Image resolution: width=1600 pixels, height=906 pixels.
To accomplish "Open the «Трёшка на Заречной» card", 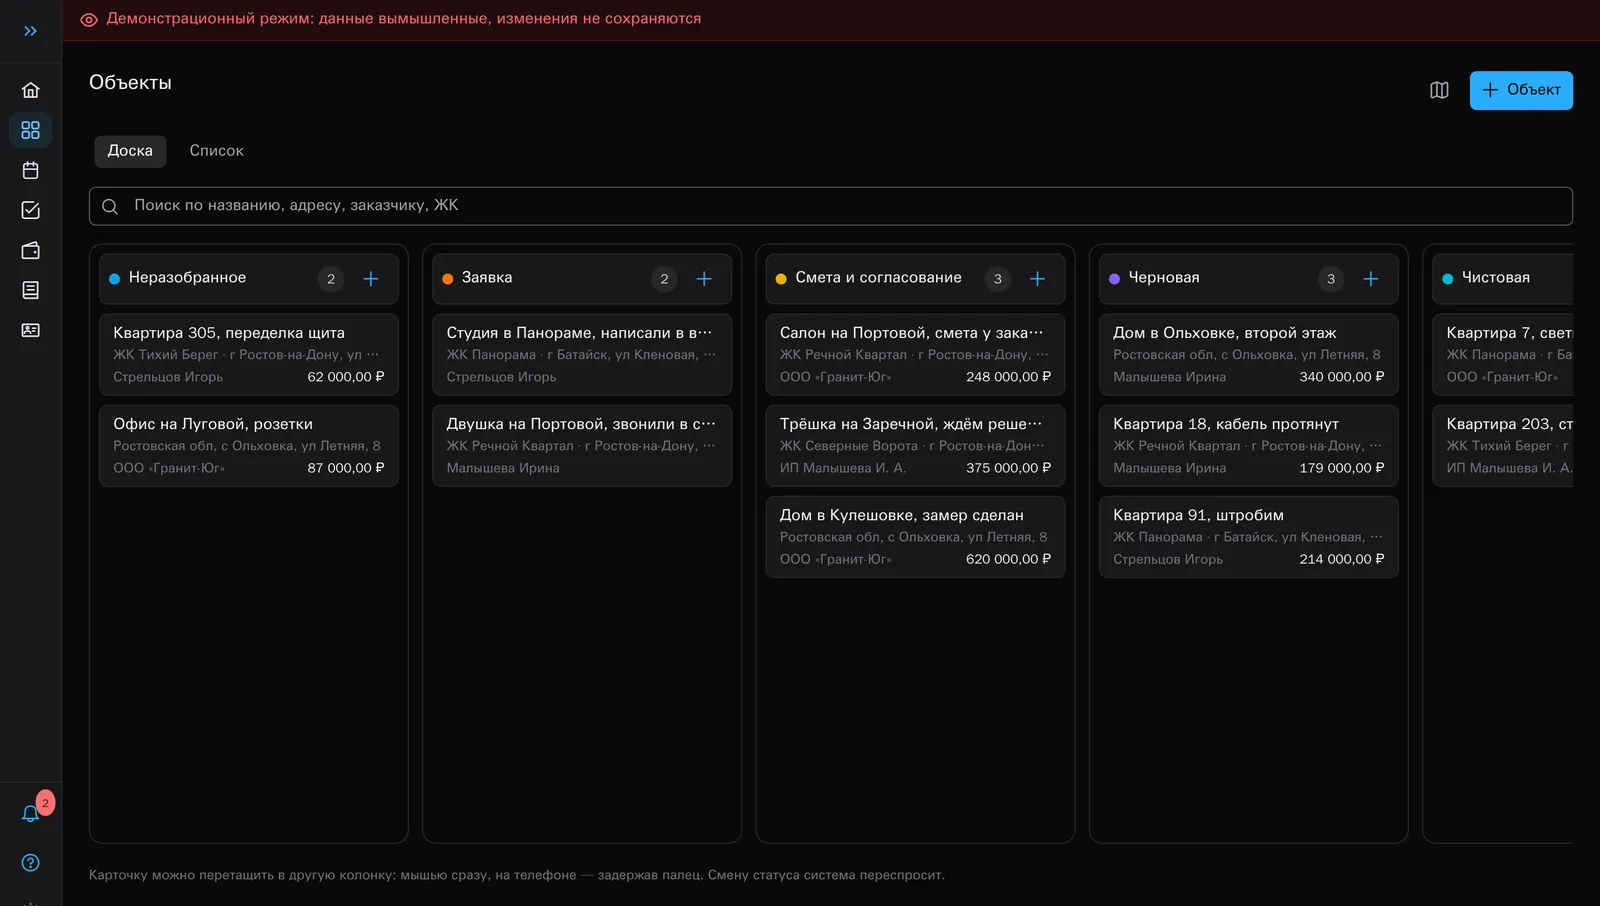I will (x=915, y=446).
